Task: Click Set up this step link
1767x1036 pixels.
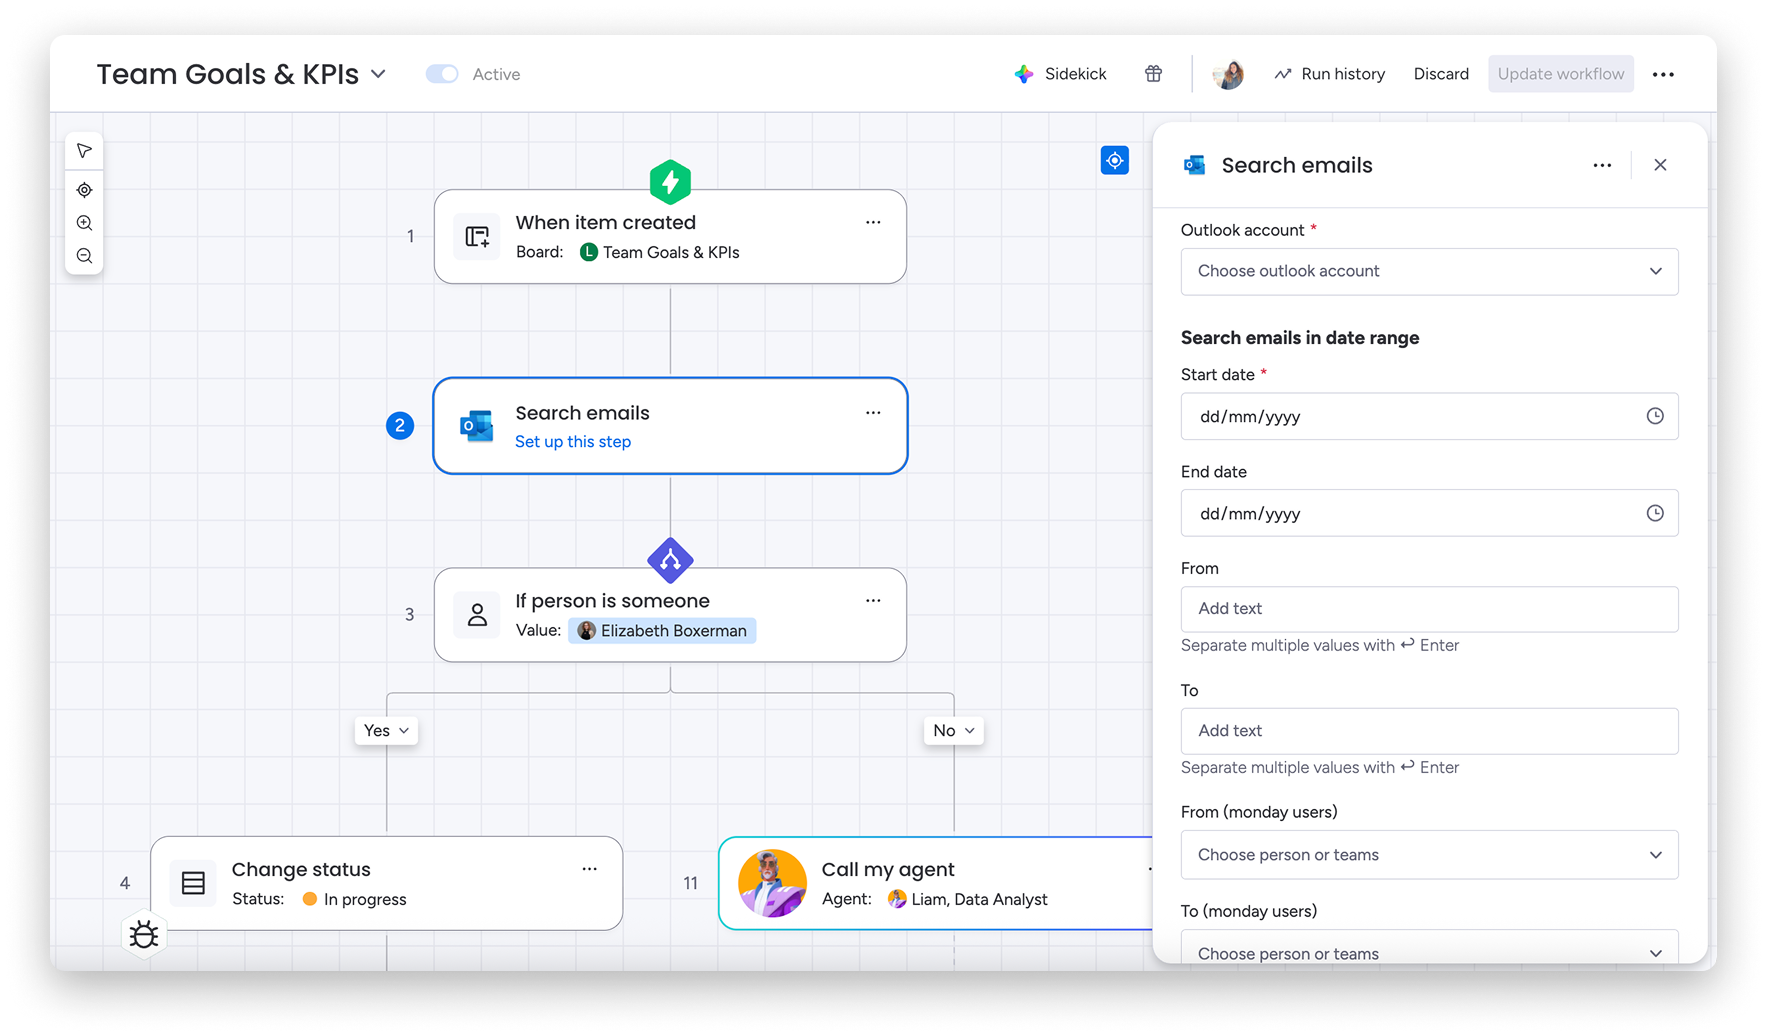Action: coord(573,442)
